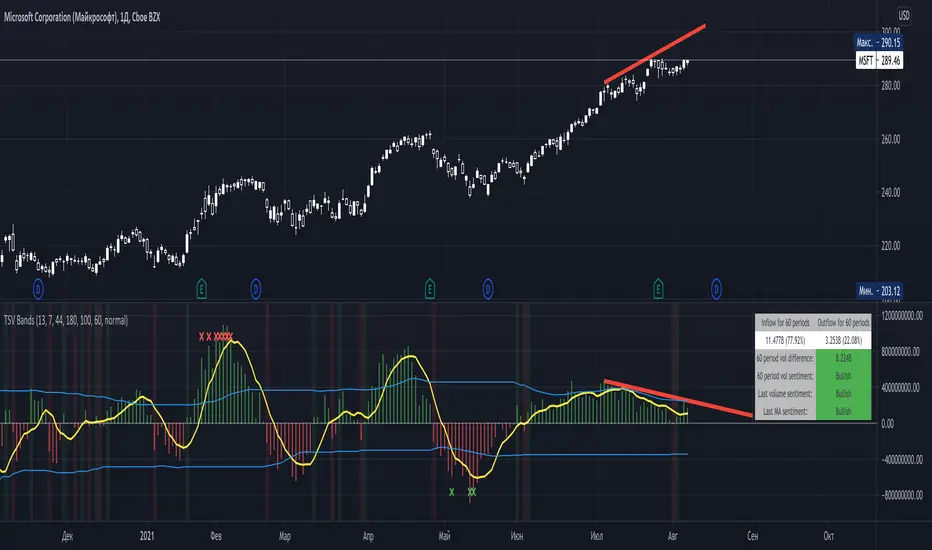The height and width of the screenshot is (550, 932).
Task: Click the Июл label on the time axis
Action: tap(597, 536)
